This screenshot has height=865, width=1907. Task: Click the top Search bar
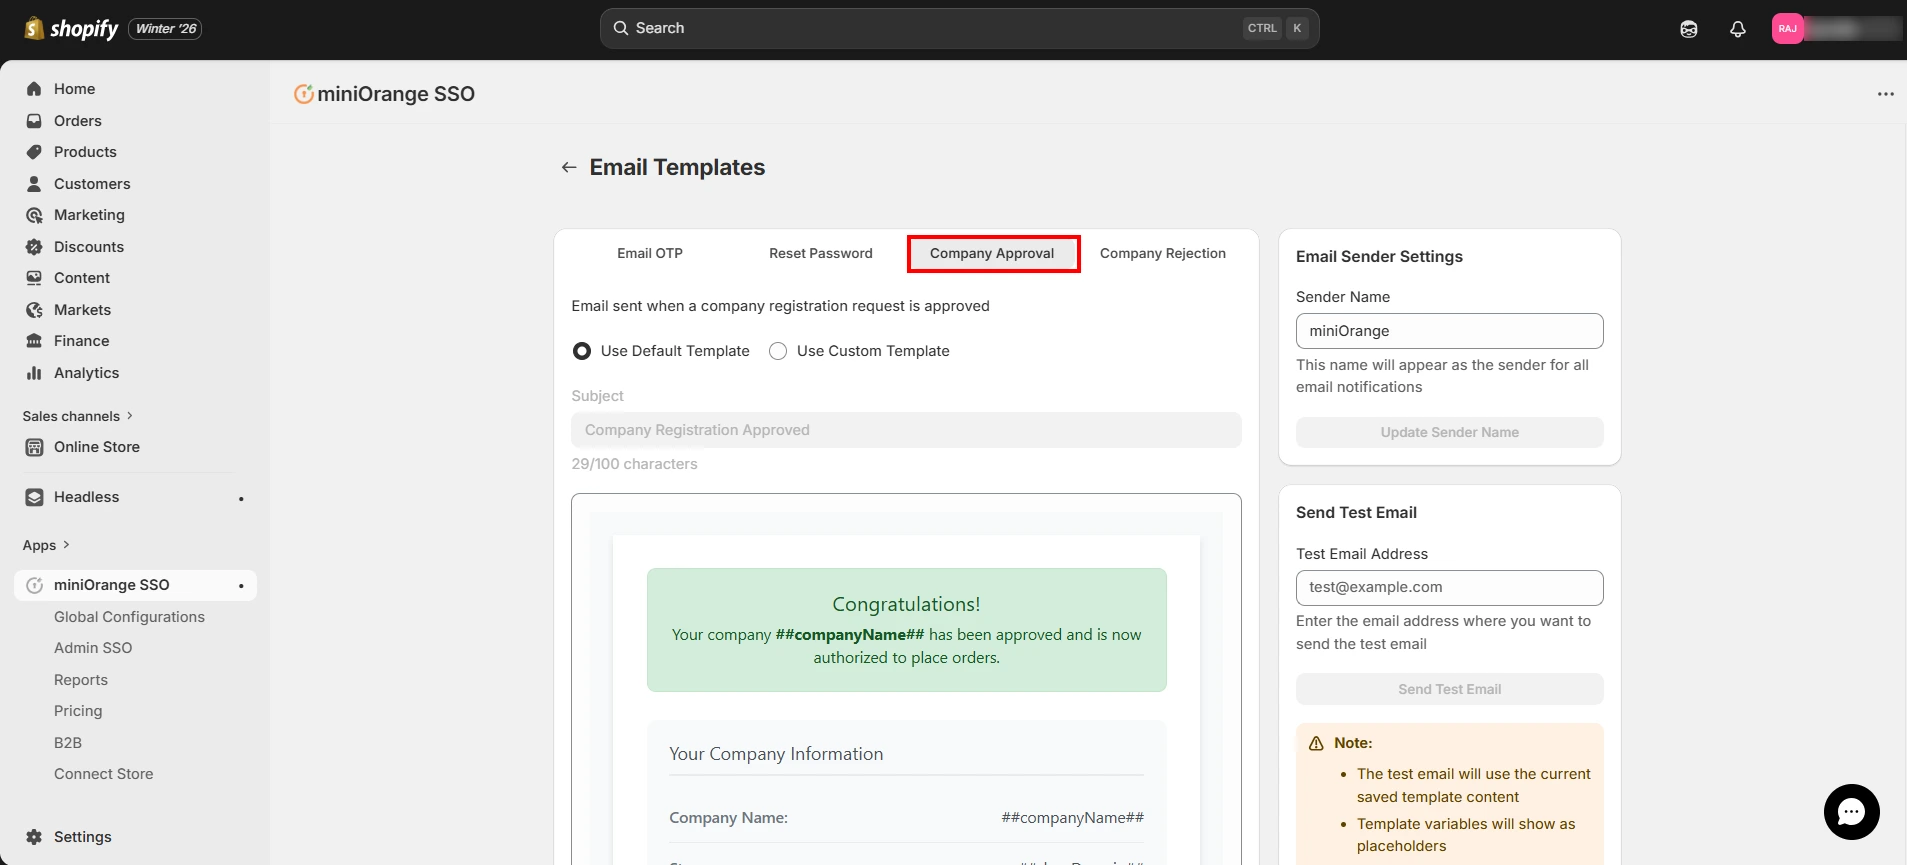pos(959,28)
